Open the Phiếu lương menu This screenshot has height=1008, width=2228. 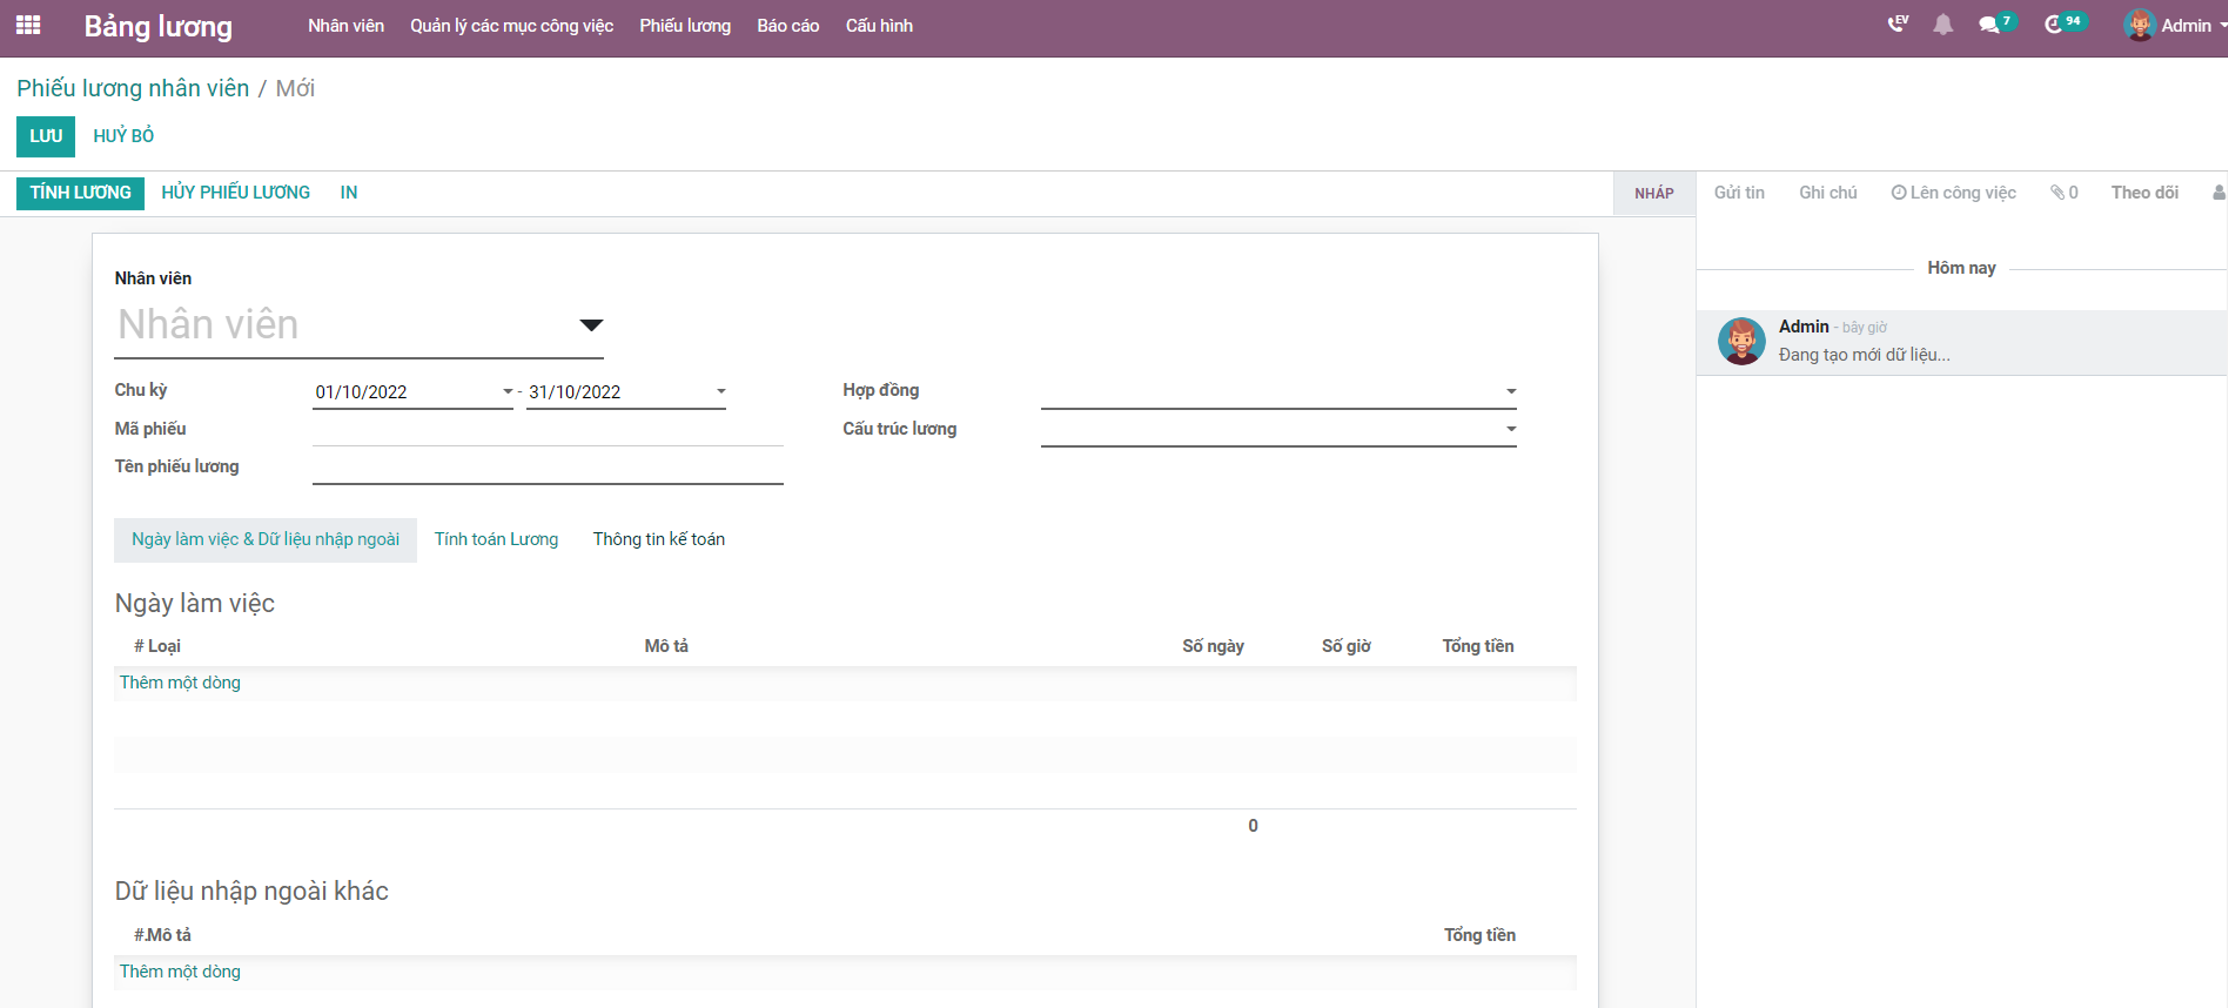[x=685, y=26]
